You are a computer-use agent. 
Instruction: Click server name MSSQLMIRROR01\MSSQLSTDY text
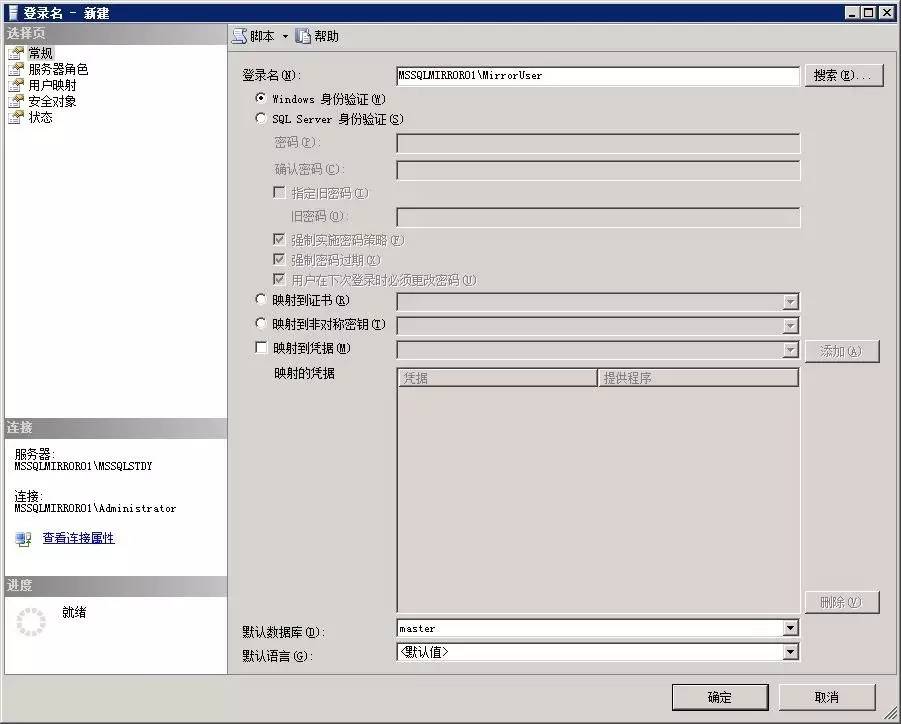(83, 466)
